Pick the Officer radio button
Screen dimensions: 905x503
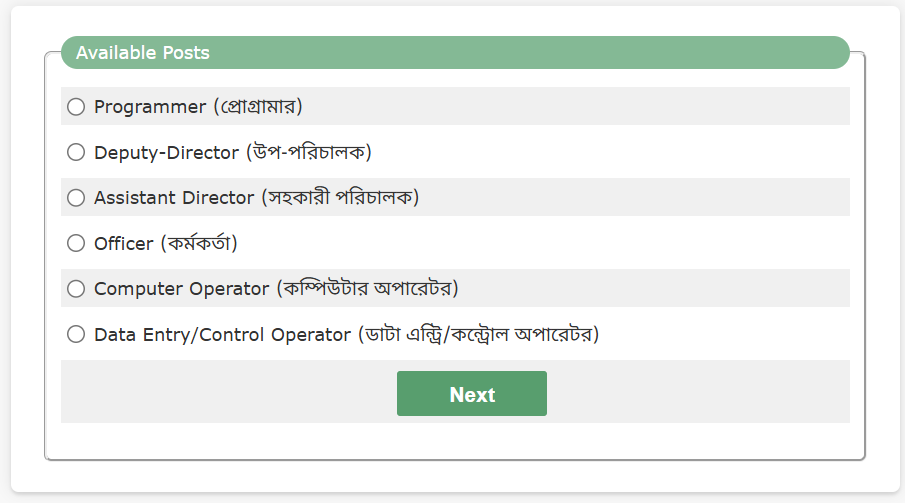pos(76,243)
